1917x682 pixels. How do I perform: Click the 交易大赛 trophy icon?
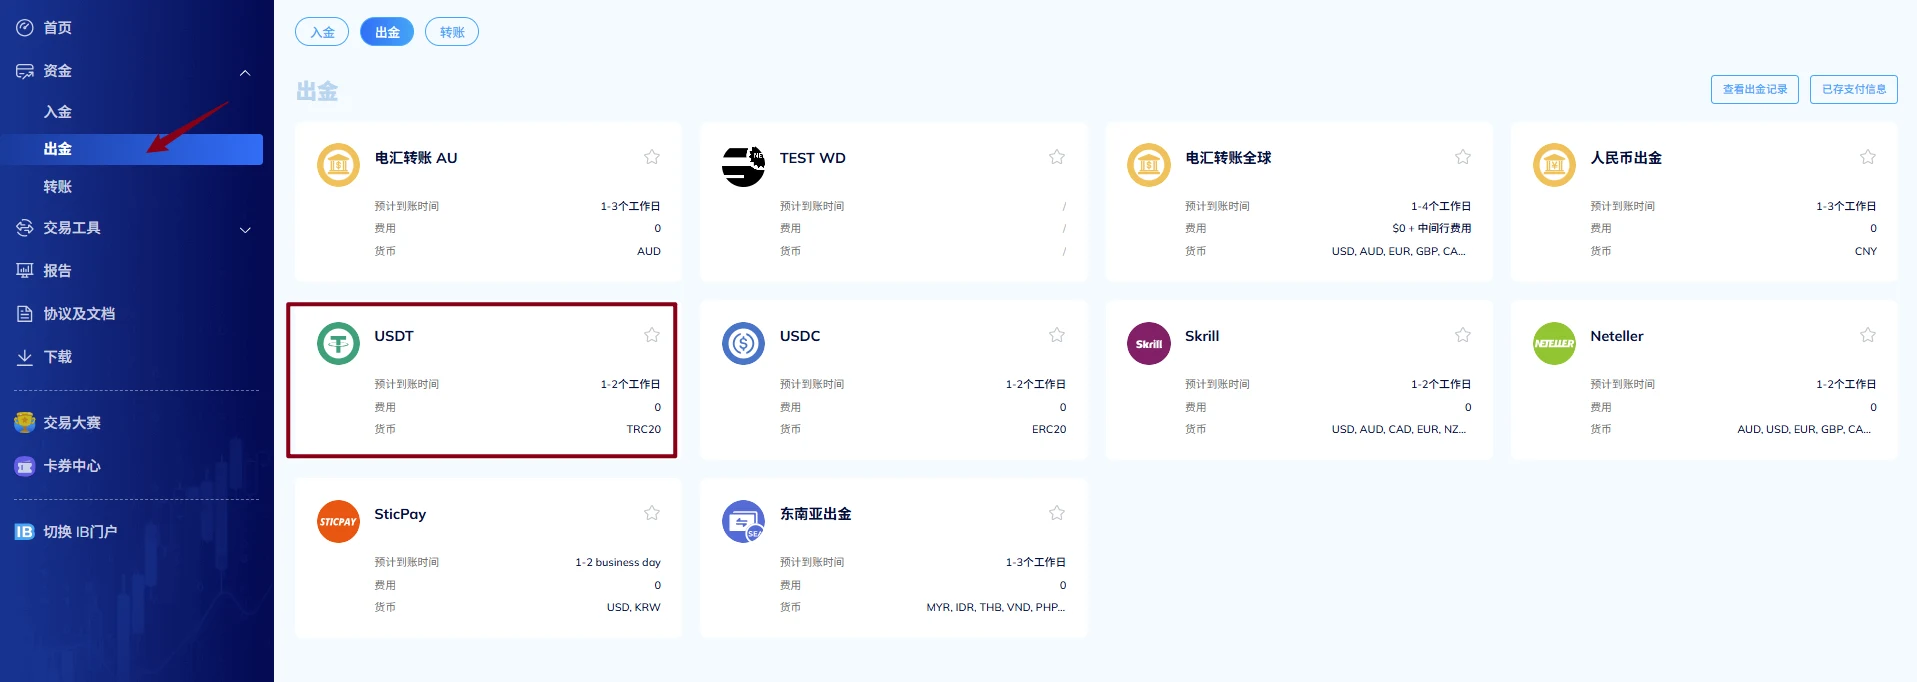(x=25, y=423)
